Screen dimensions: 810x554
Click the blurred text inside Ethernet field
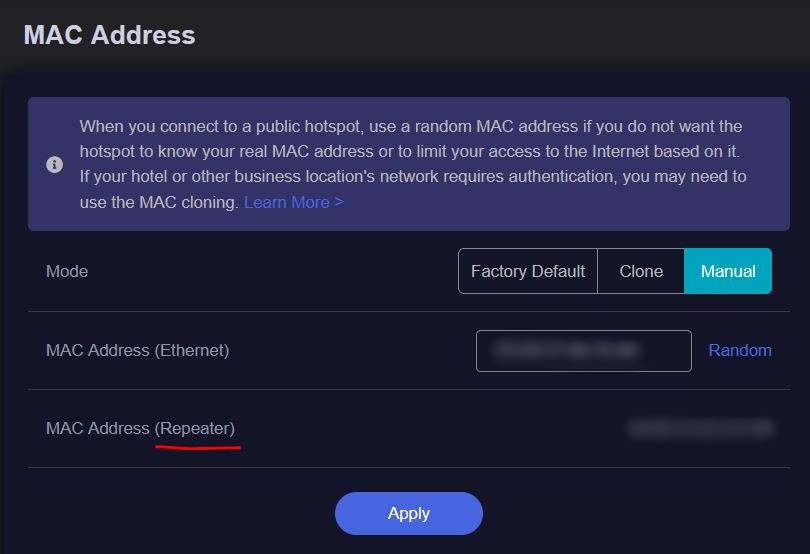tap(568, 351)
